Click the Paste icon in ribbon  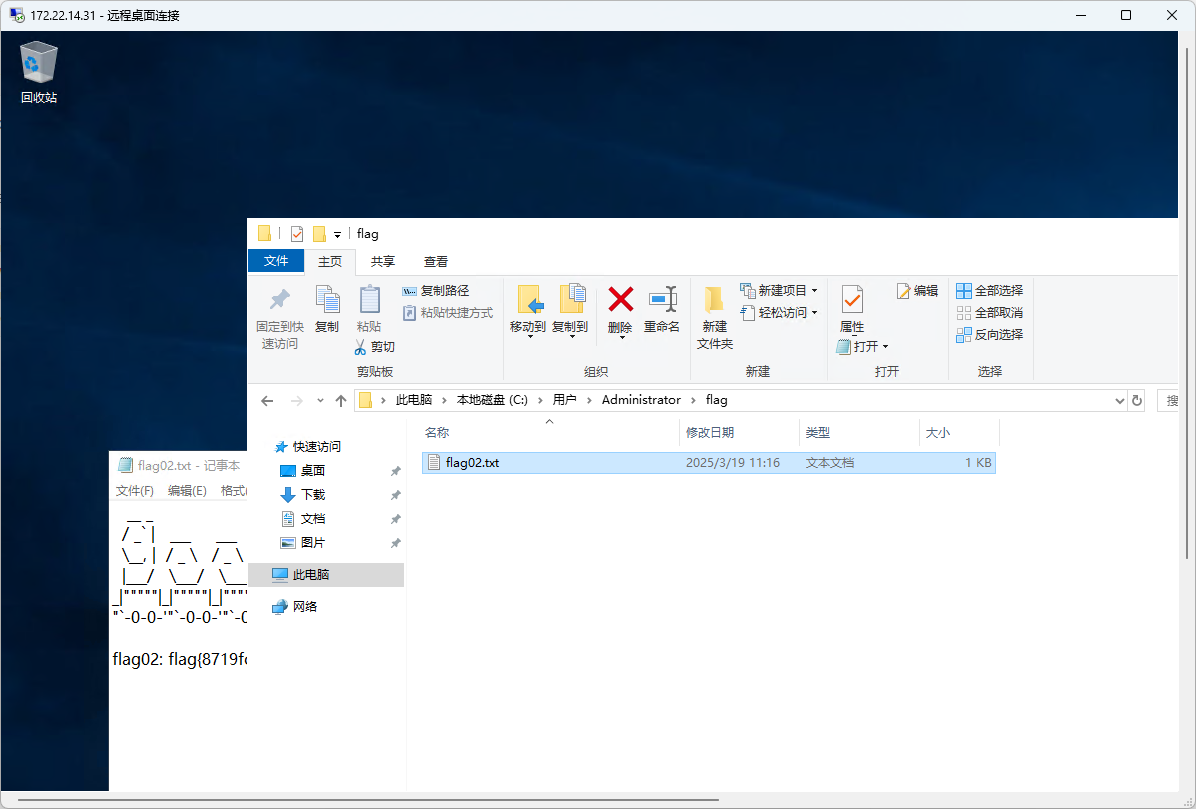point(369,300)
